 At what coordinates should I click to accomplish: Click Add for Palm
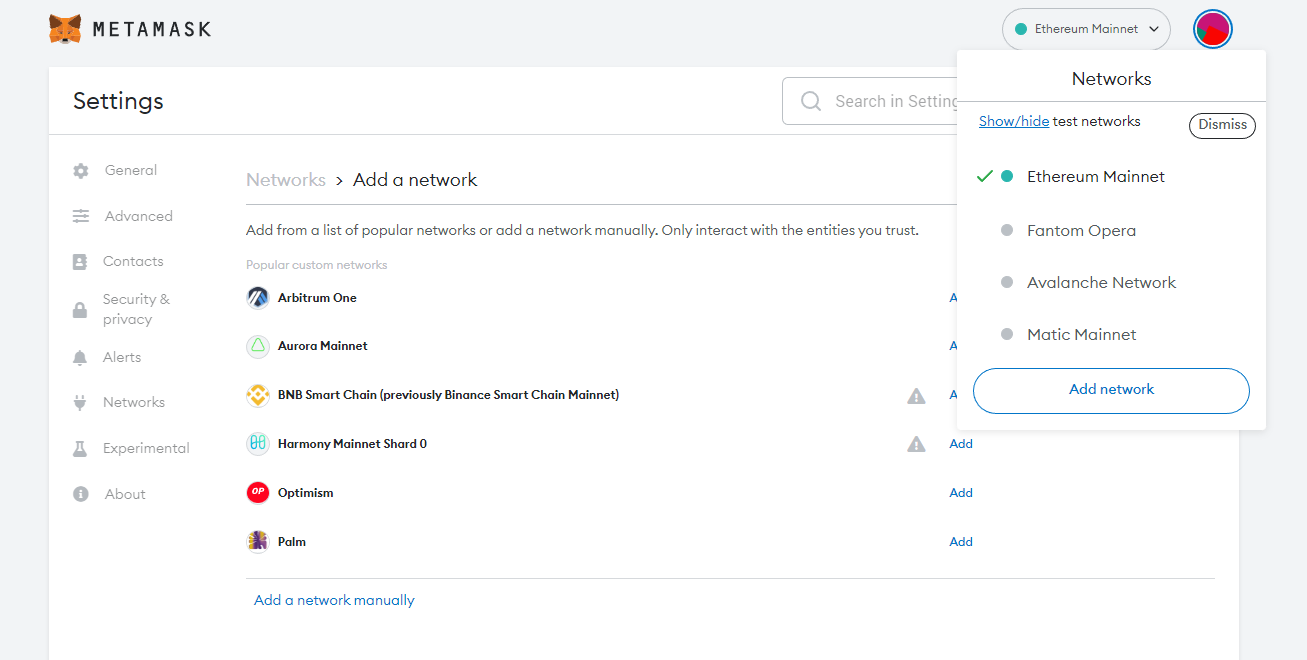(961, 542)
